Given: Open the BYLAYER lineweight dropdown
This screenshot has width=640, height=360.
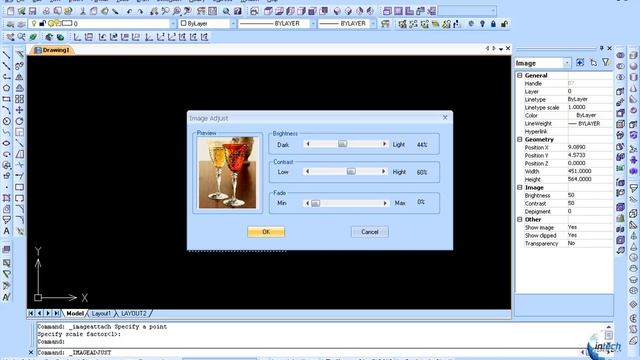Looking at the screenshot, I should pos(373,24).
